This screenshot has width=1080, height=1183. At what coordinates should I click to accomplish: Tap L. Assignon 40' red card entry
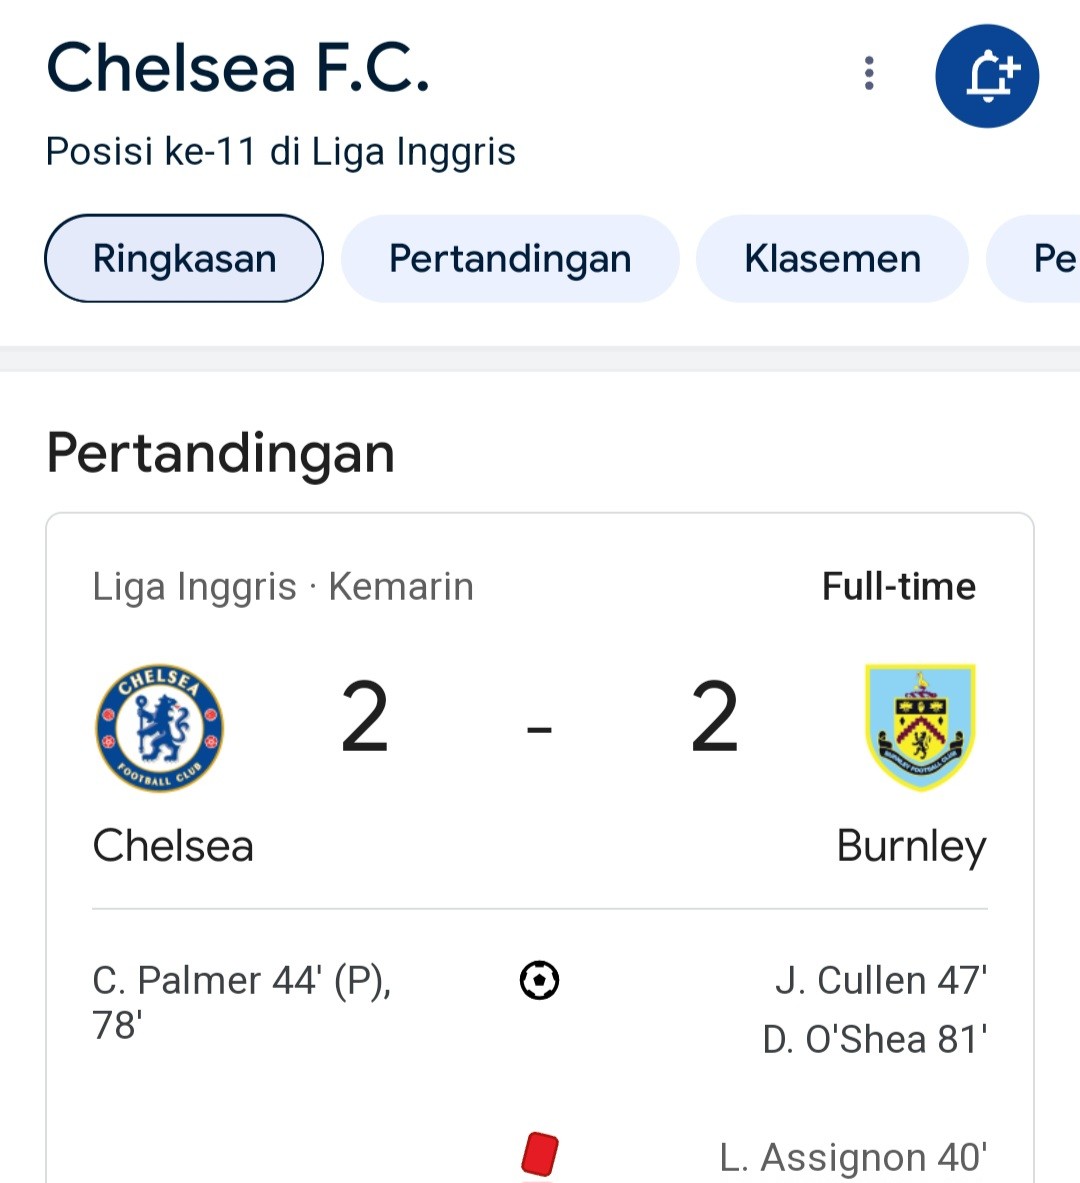pos(854,1157)
